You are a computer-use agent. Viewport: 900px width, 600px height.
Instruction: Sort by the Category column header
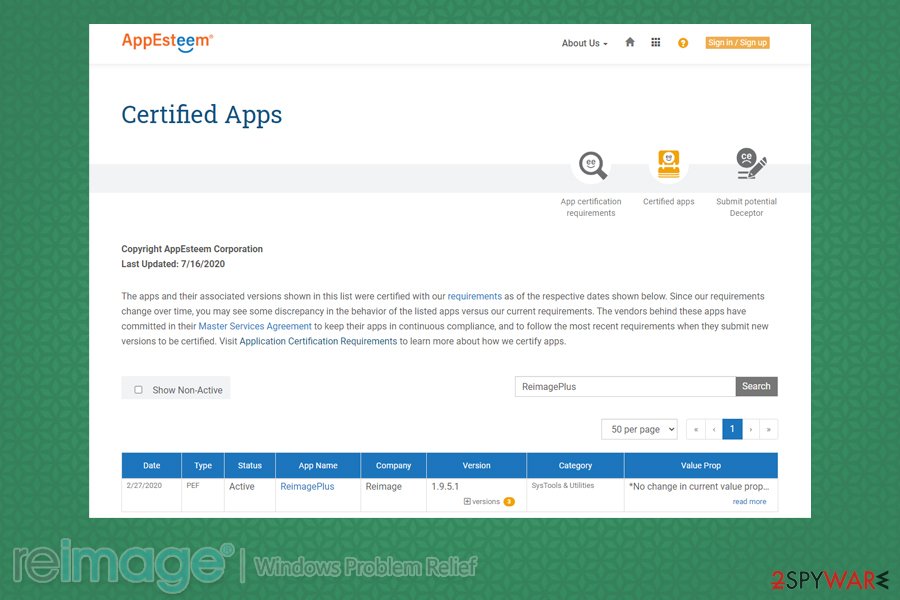coord(575,466)
